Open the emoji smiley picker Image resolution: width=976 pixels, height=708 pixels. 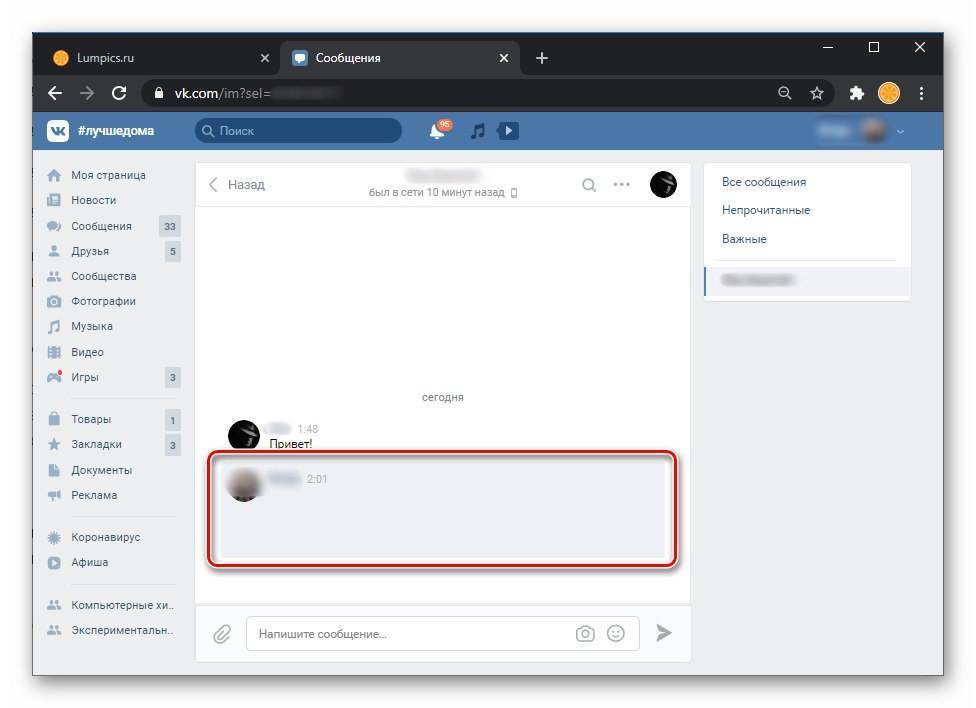[x=616, y=633]
